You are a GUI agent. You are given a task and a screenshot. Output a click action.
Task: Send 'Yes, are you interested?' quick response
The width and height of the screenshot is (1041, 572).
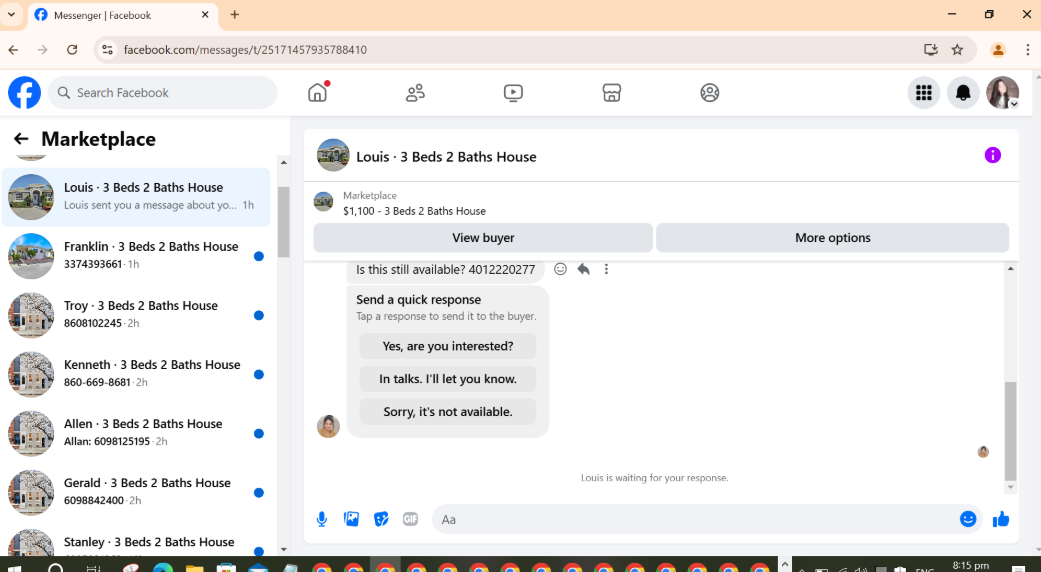pos(448,346)
